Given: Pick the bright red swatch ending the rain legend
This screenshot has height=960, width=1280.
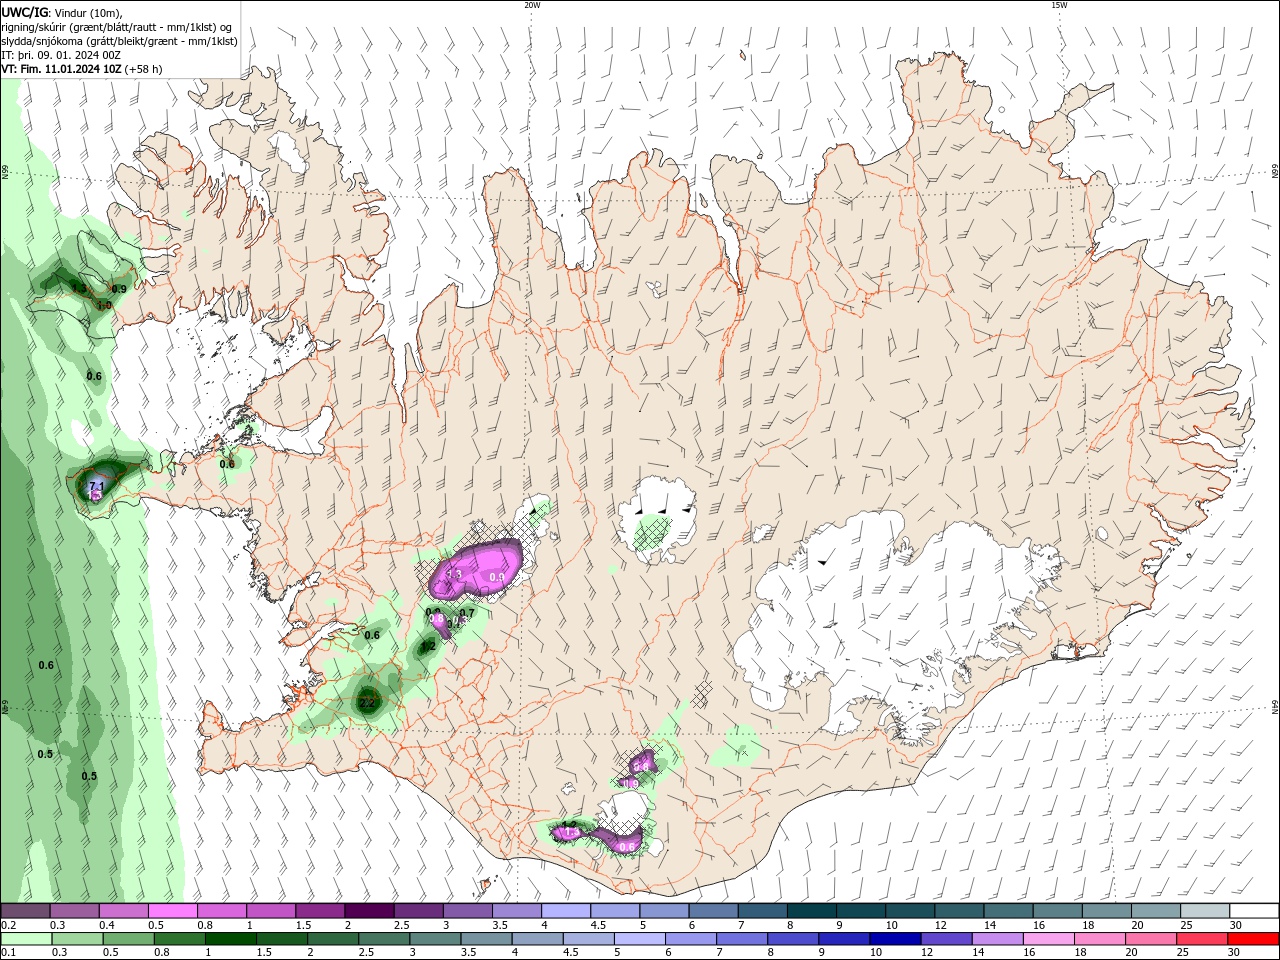Looking at the screenshot, I should (1255, 939).
